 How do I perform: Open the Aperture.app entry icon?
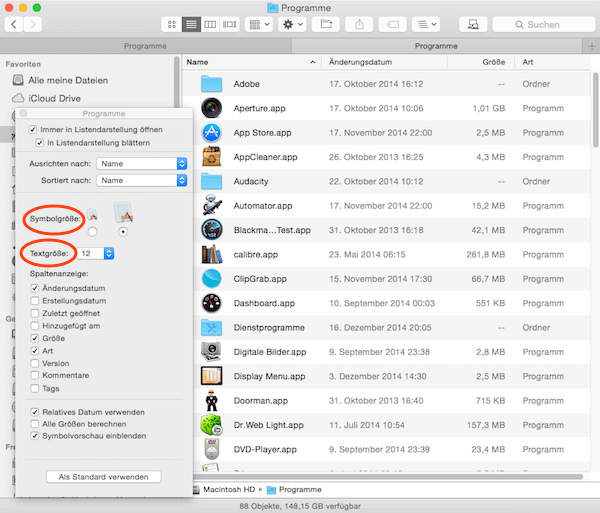[210, 108]
